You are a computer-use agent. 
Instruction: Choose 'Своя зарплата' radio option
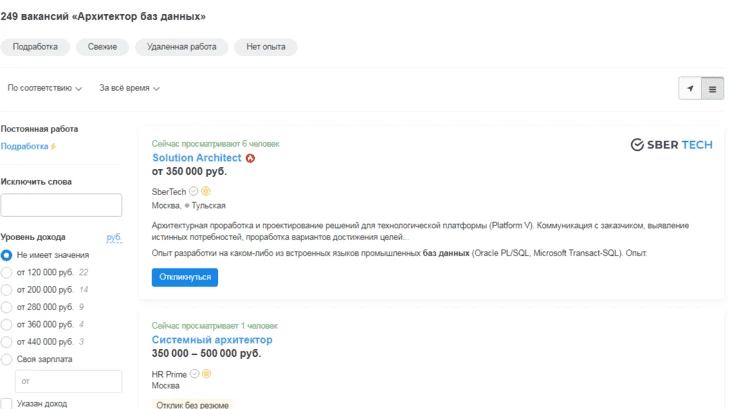click(x=7, y=359)
